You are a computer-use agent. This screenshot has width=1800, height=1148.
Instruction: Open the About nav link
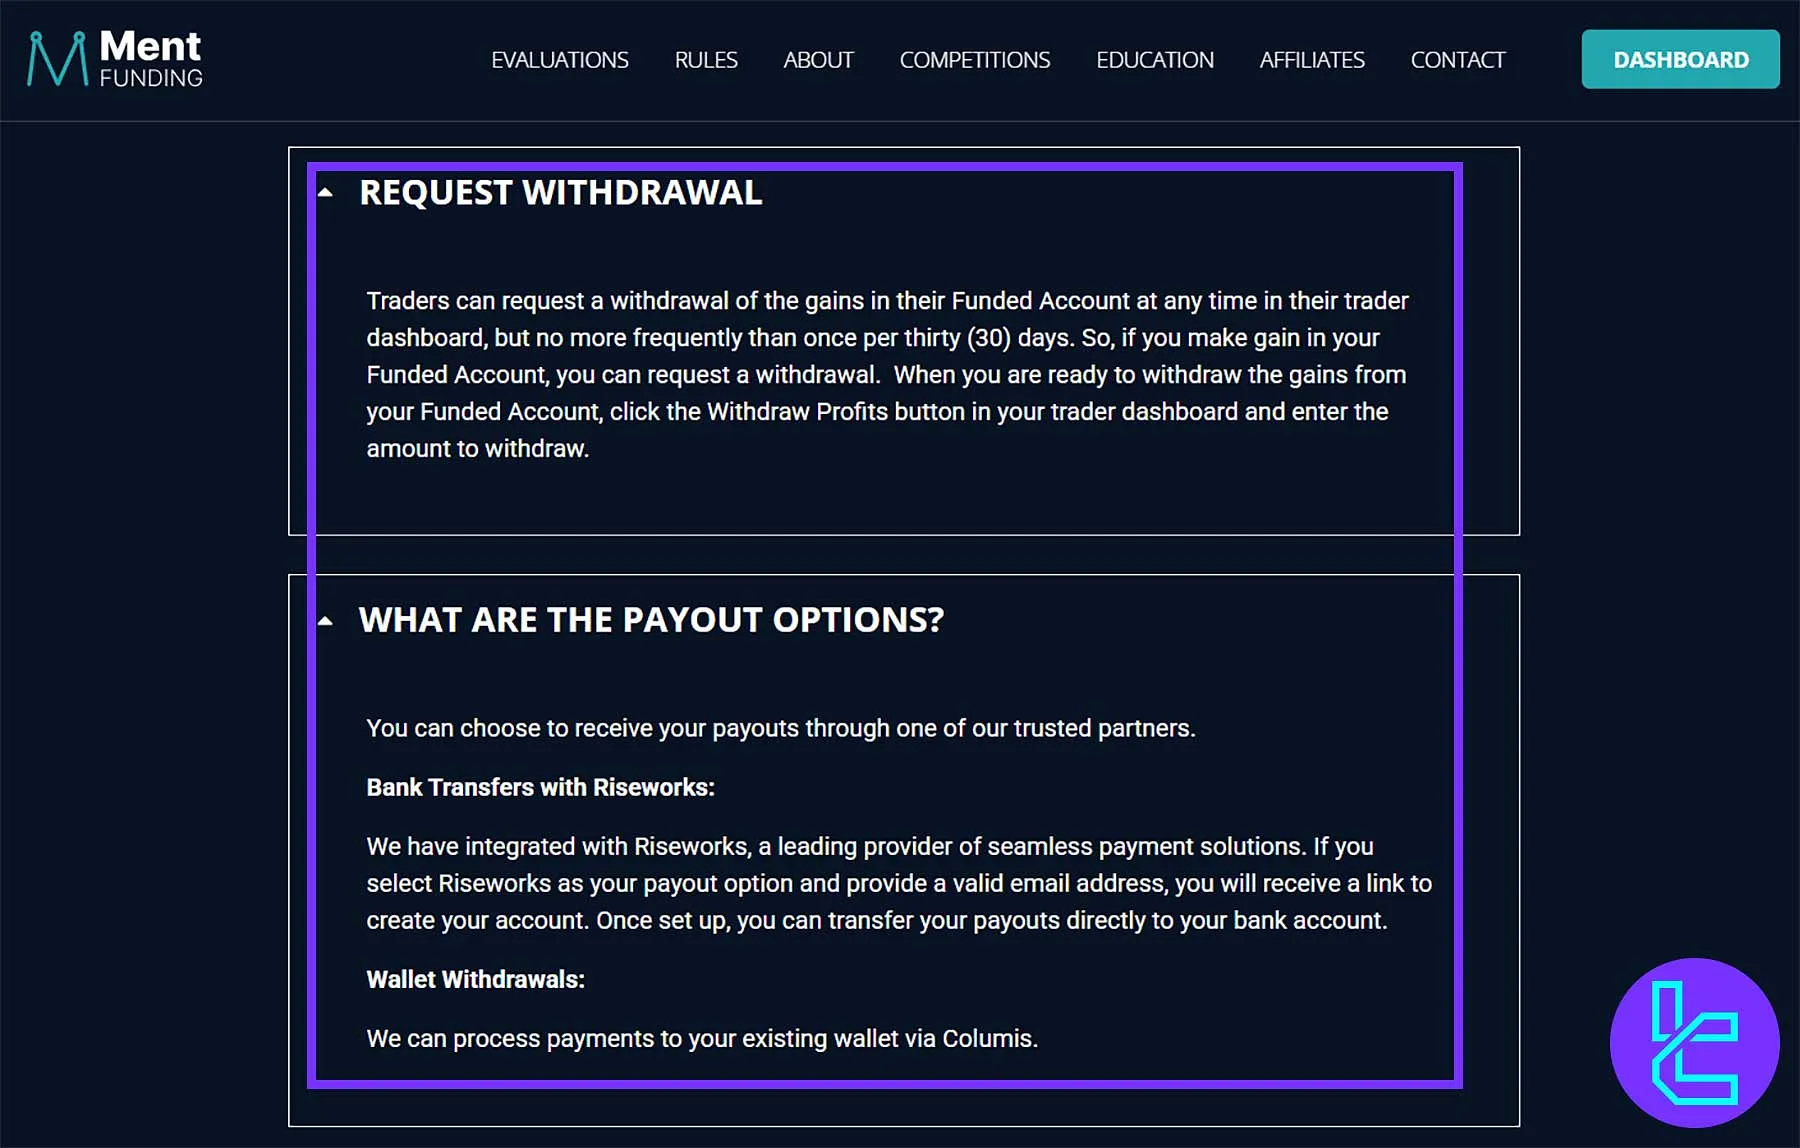[x=818, y=60]
